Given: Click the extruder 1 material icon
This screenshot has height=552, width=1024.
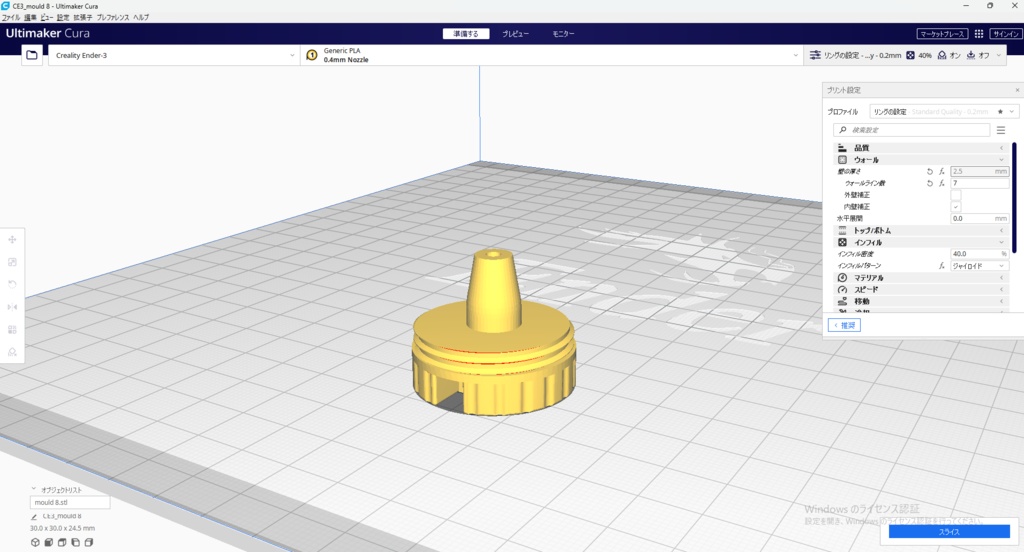Looking at the screenshot, I should coord(312,56).
